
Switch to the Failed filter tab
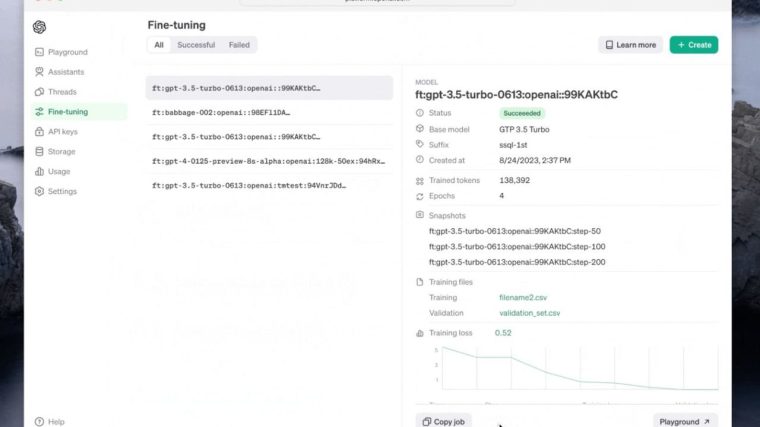pyautogui.click(x=239, y=45)
